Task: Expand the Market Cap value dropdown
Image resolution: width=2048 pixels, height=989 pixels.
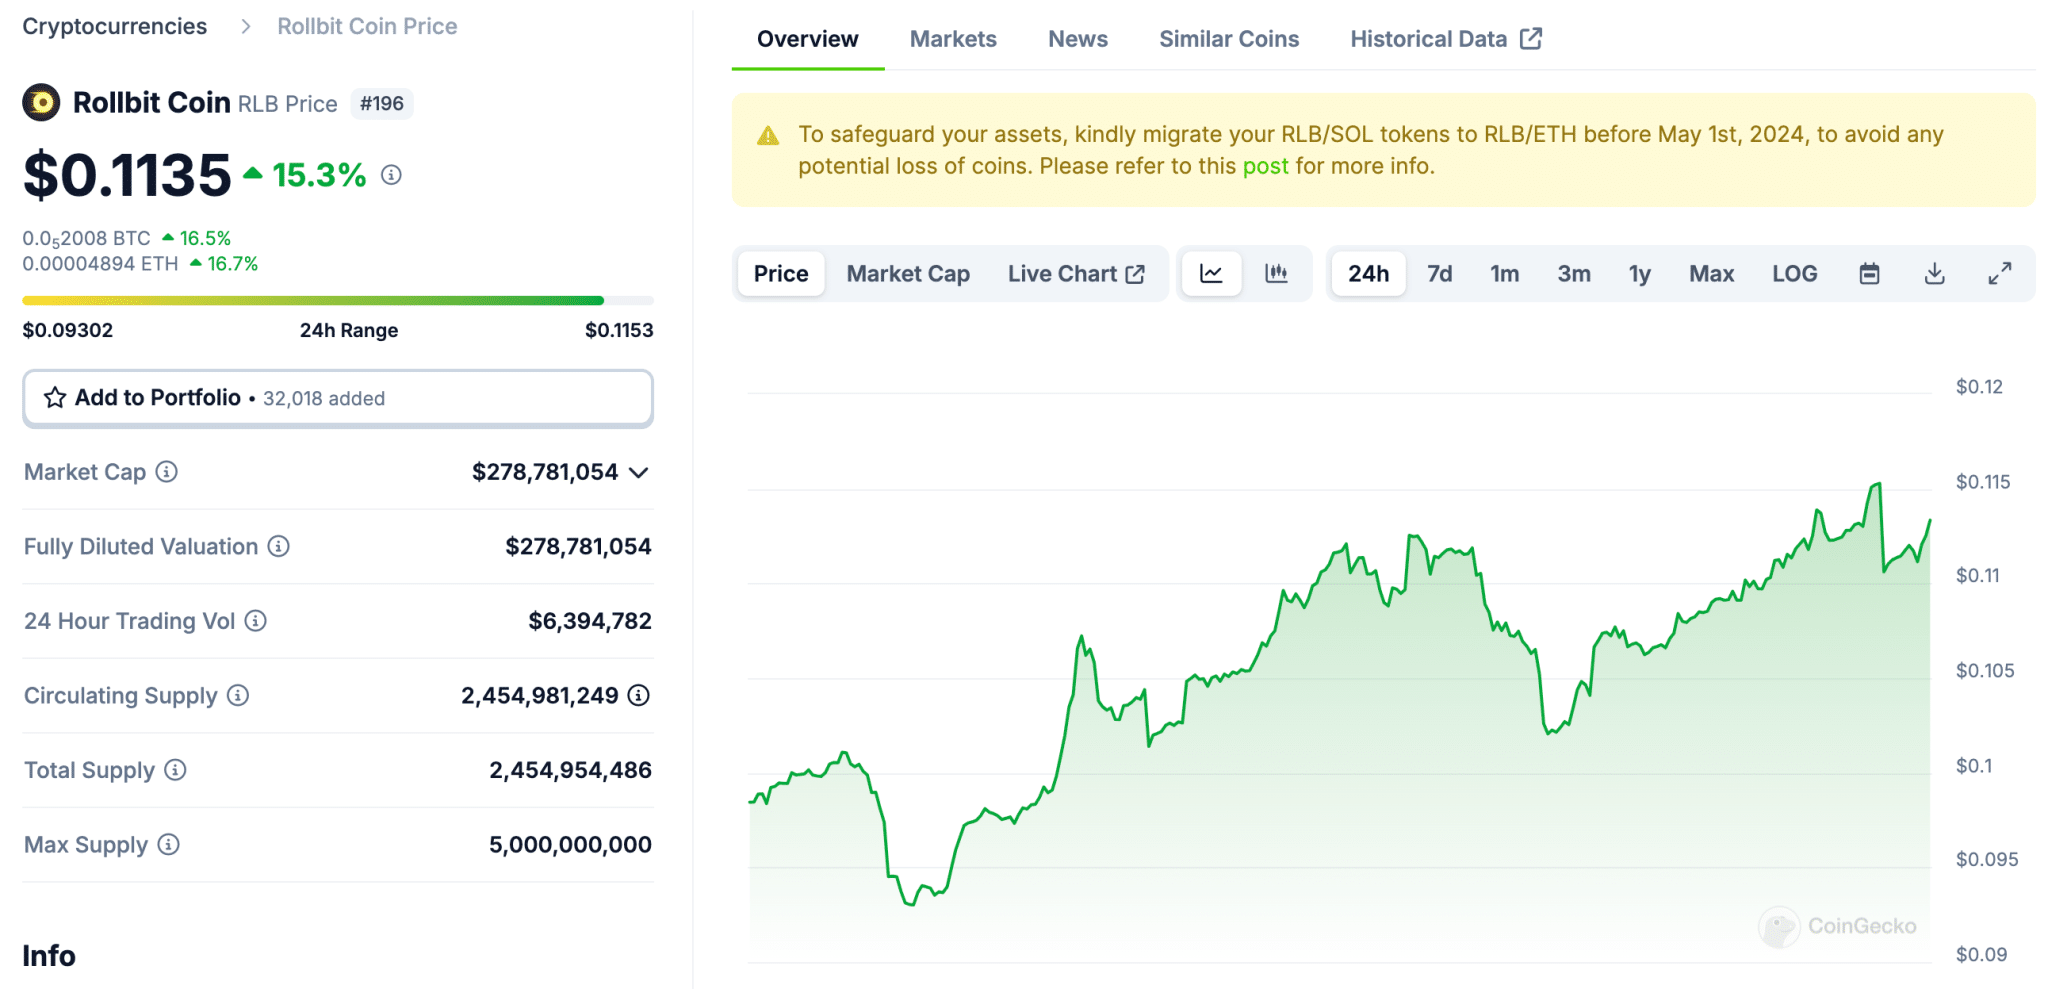Action: click(640, 472)
